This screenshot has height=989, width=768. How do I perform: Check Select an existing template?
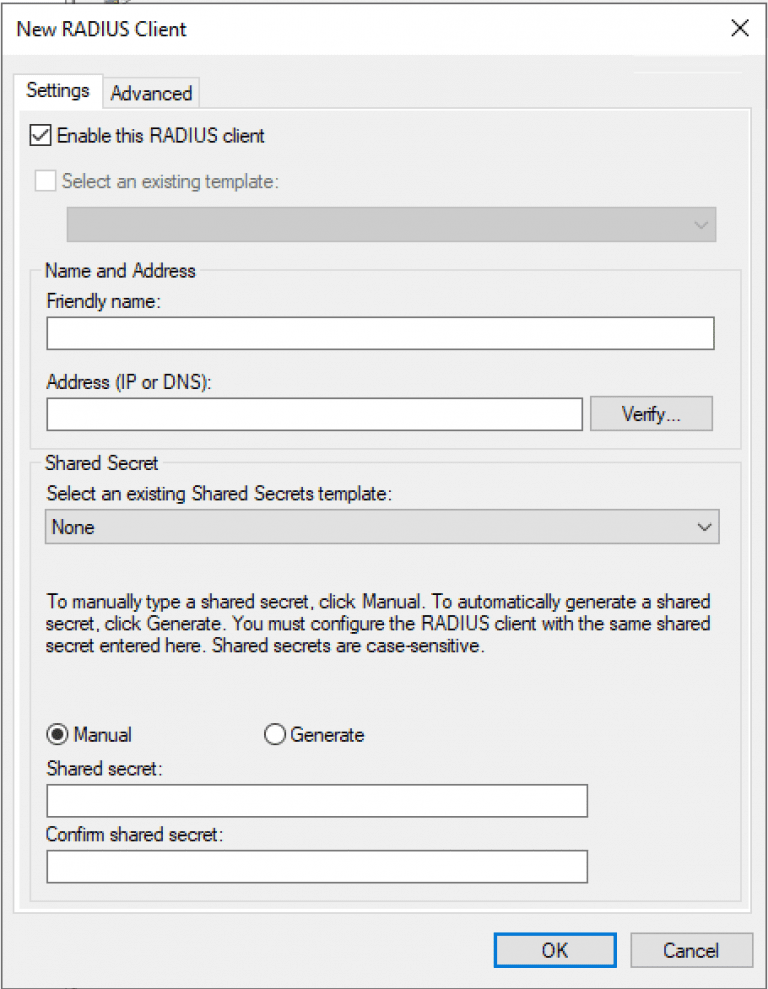[x=44, y=181]
